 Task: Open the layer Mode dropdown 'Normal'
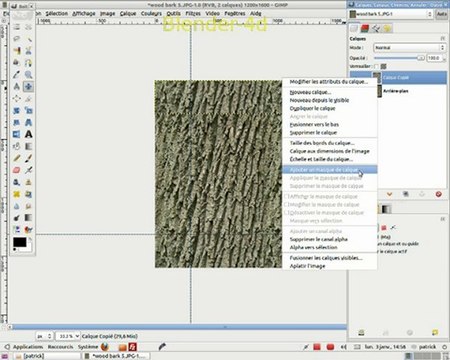[409, 48]
